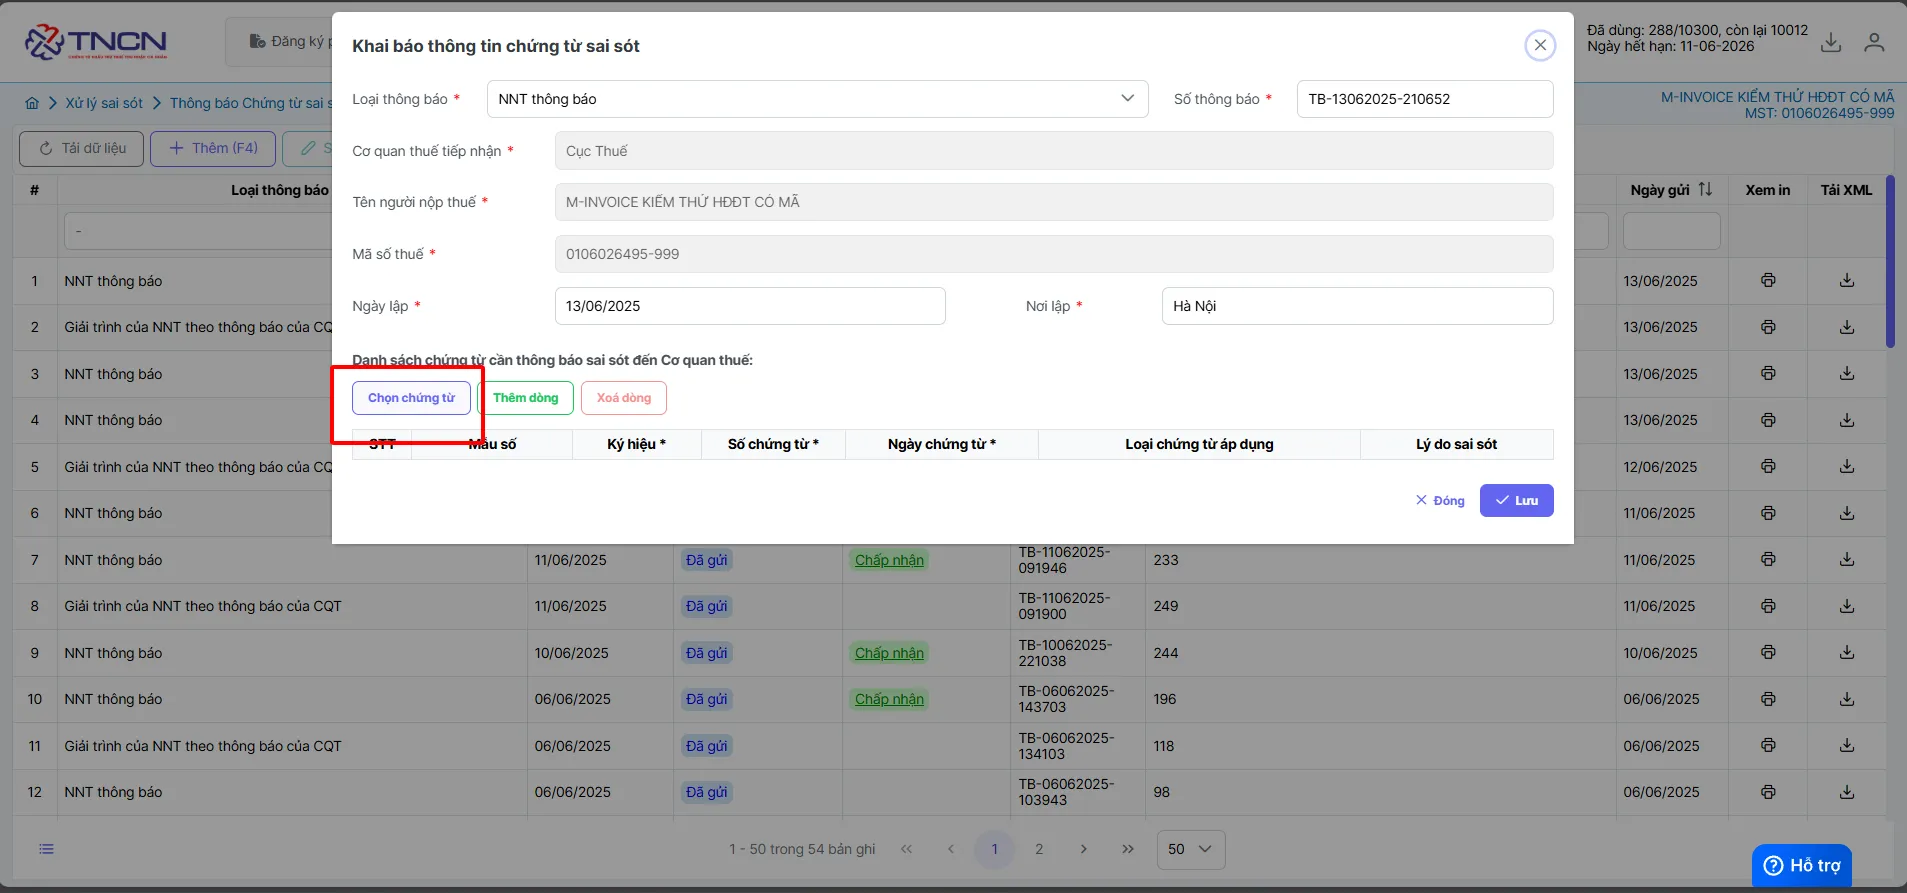Print row 10 with number 196
This screenshot has width=1907, height=893.
click(x=1768, y=699)
